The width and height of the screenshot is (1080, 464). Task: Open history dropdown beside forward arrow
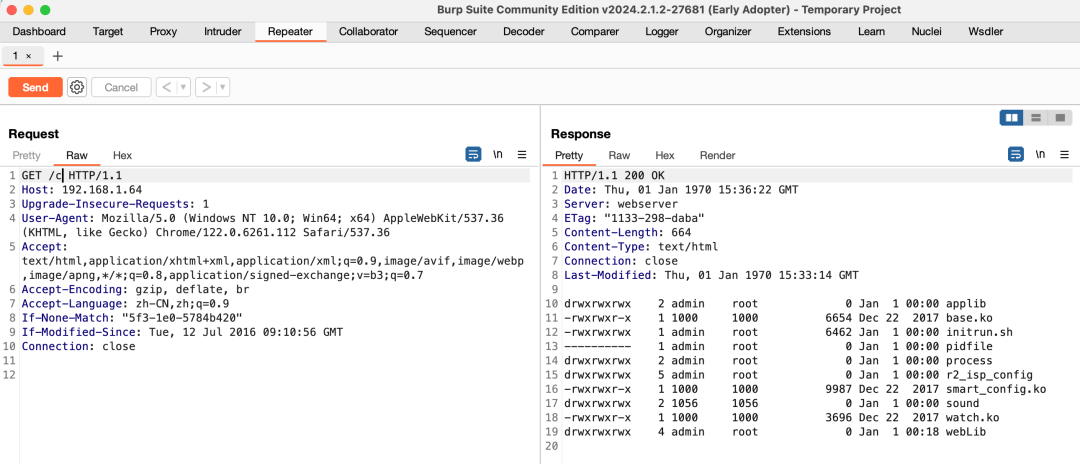(222, 87)
